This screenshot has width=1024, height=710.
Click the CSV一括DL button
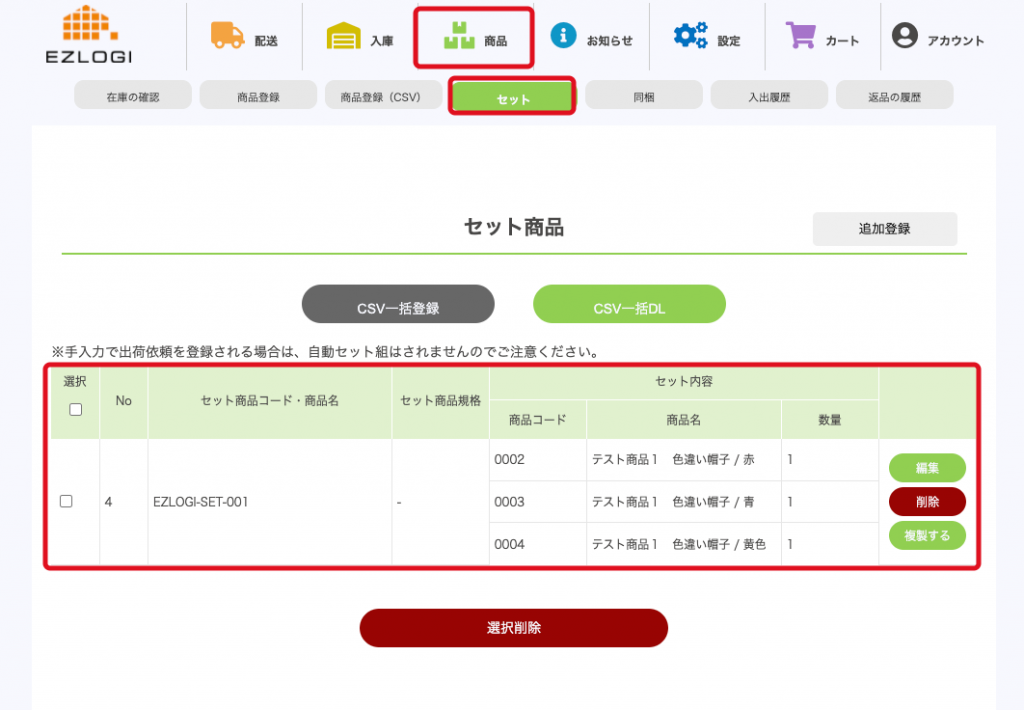tap(629, 305)
